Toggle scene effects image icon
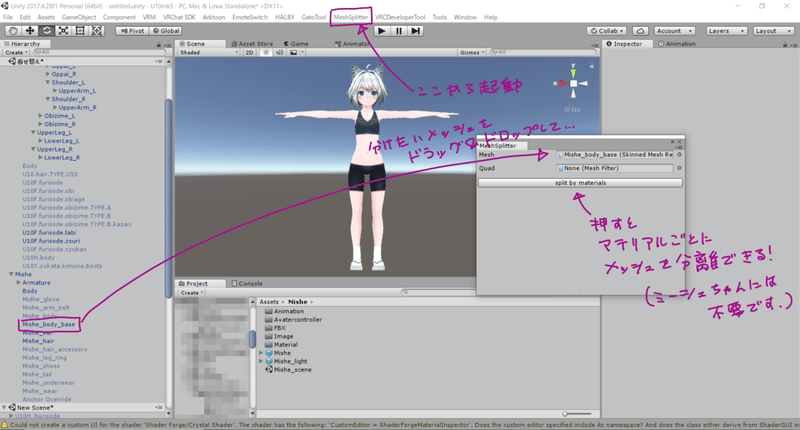 pyautogui.click(x=293, y=53)
